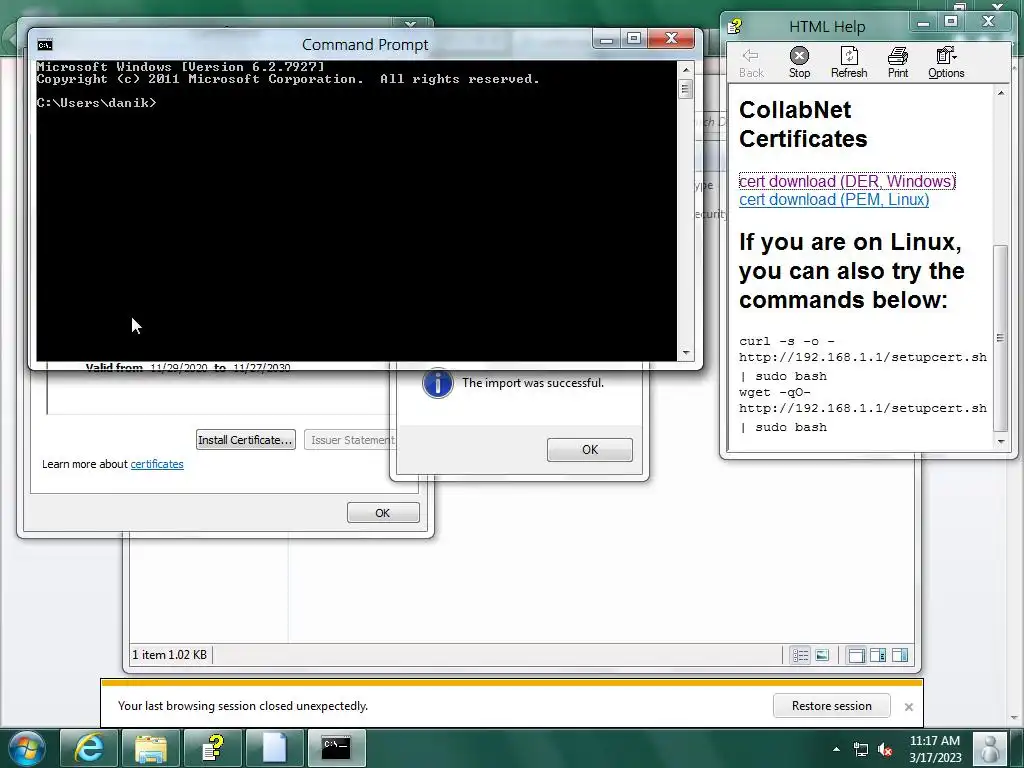
Task: Click the HTML Help title bar icon
Action: pos(735,26)
